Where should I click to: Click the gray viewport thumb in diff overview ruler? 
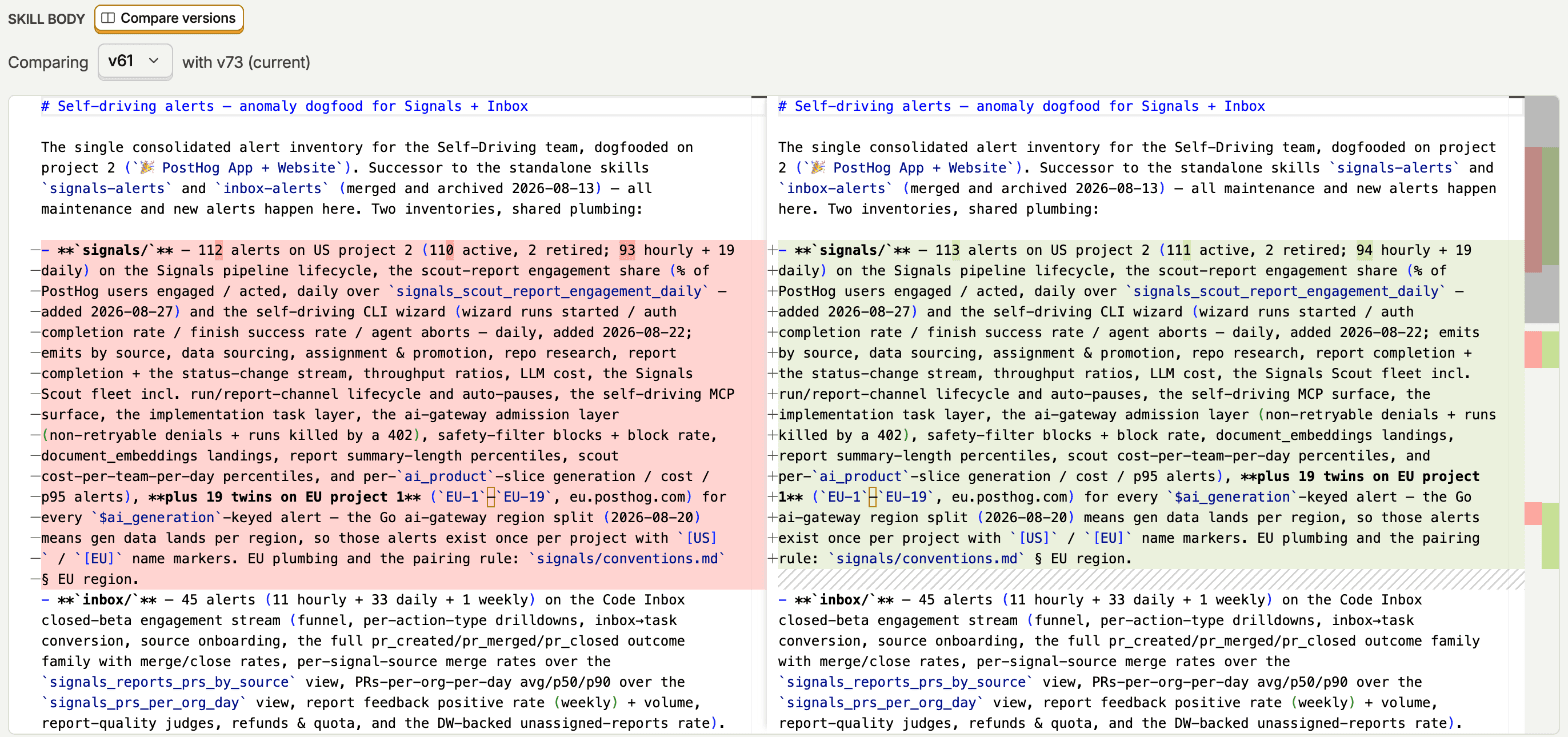[1541, 209]
